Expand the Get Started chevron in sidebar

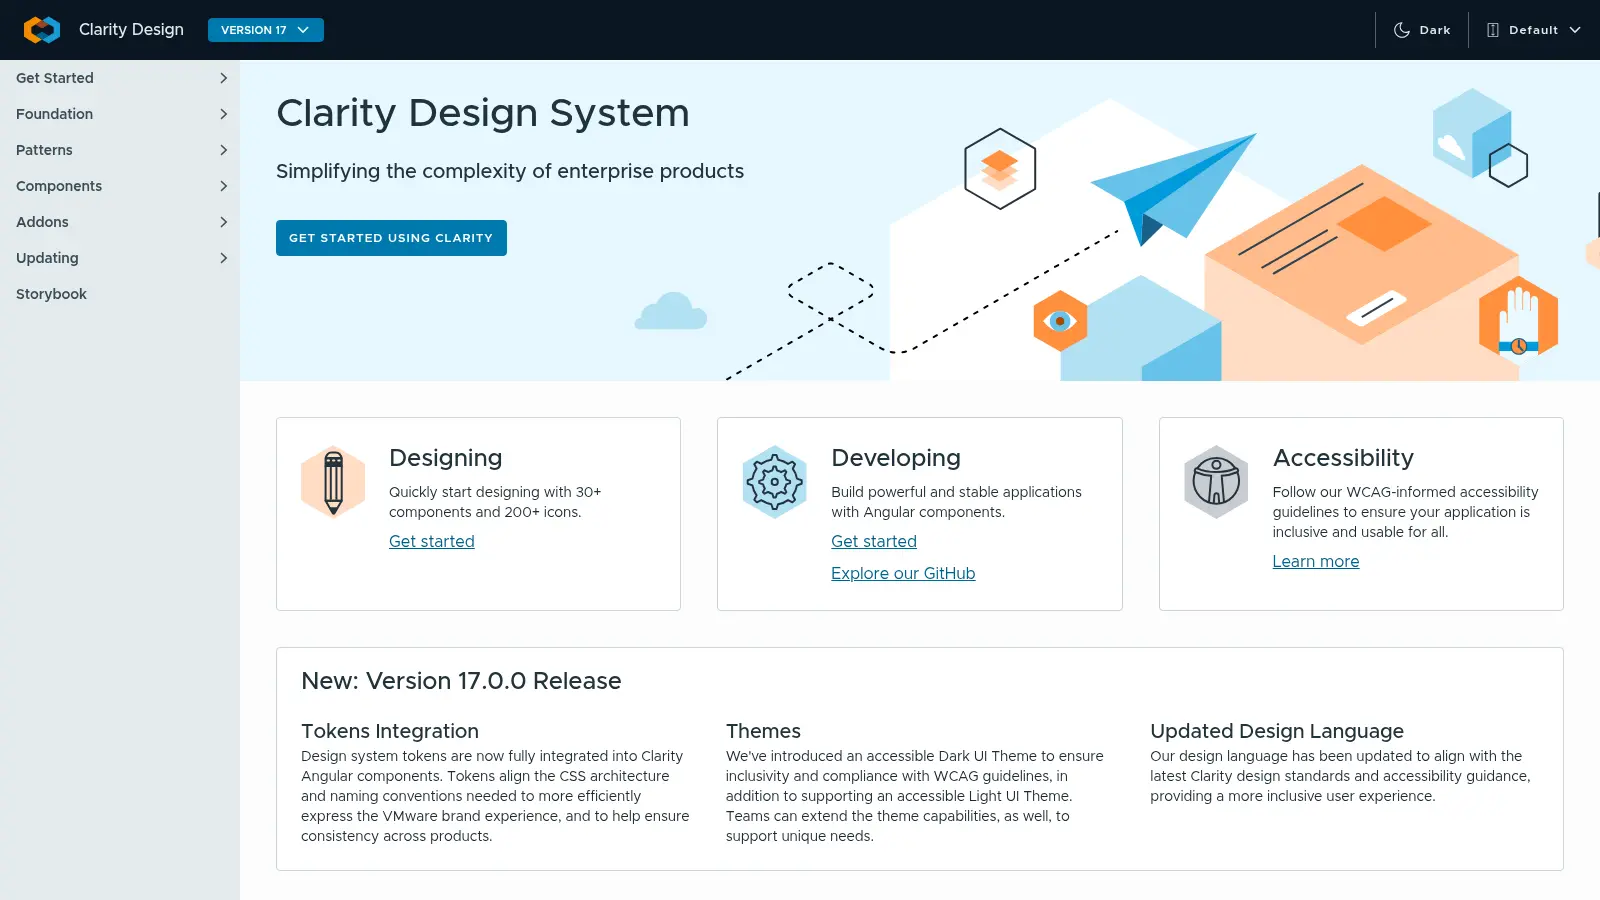click(x=223, y=78)
